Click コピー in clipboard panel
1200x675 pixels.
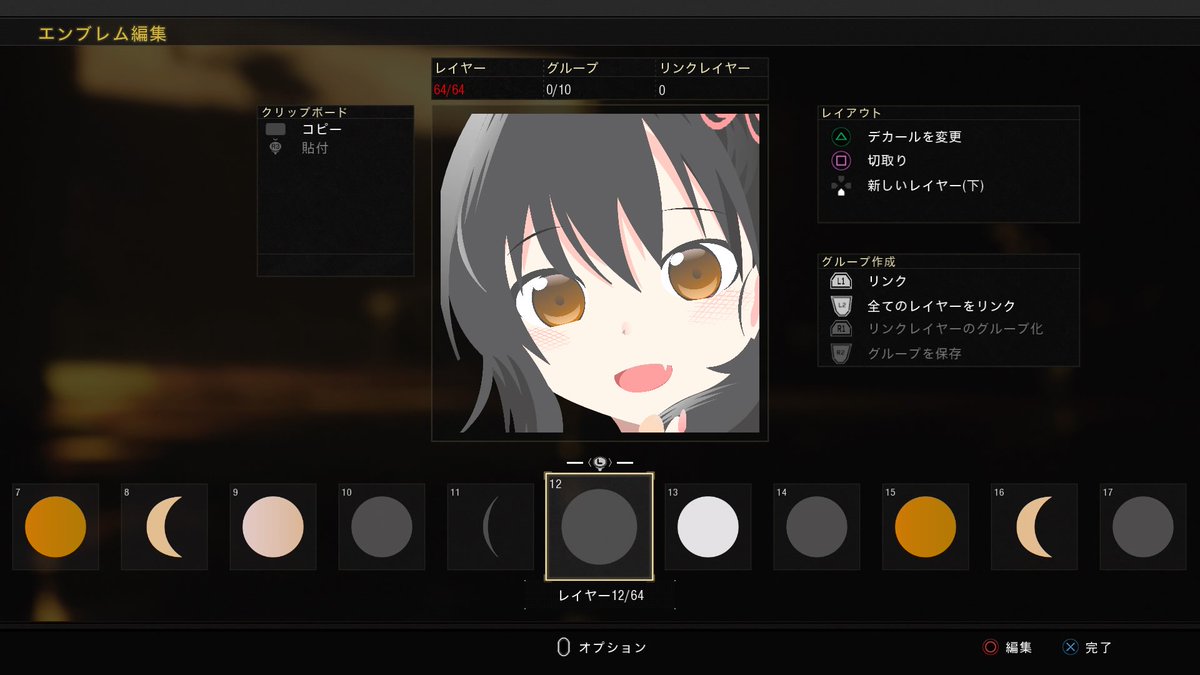322,130
